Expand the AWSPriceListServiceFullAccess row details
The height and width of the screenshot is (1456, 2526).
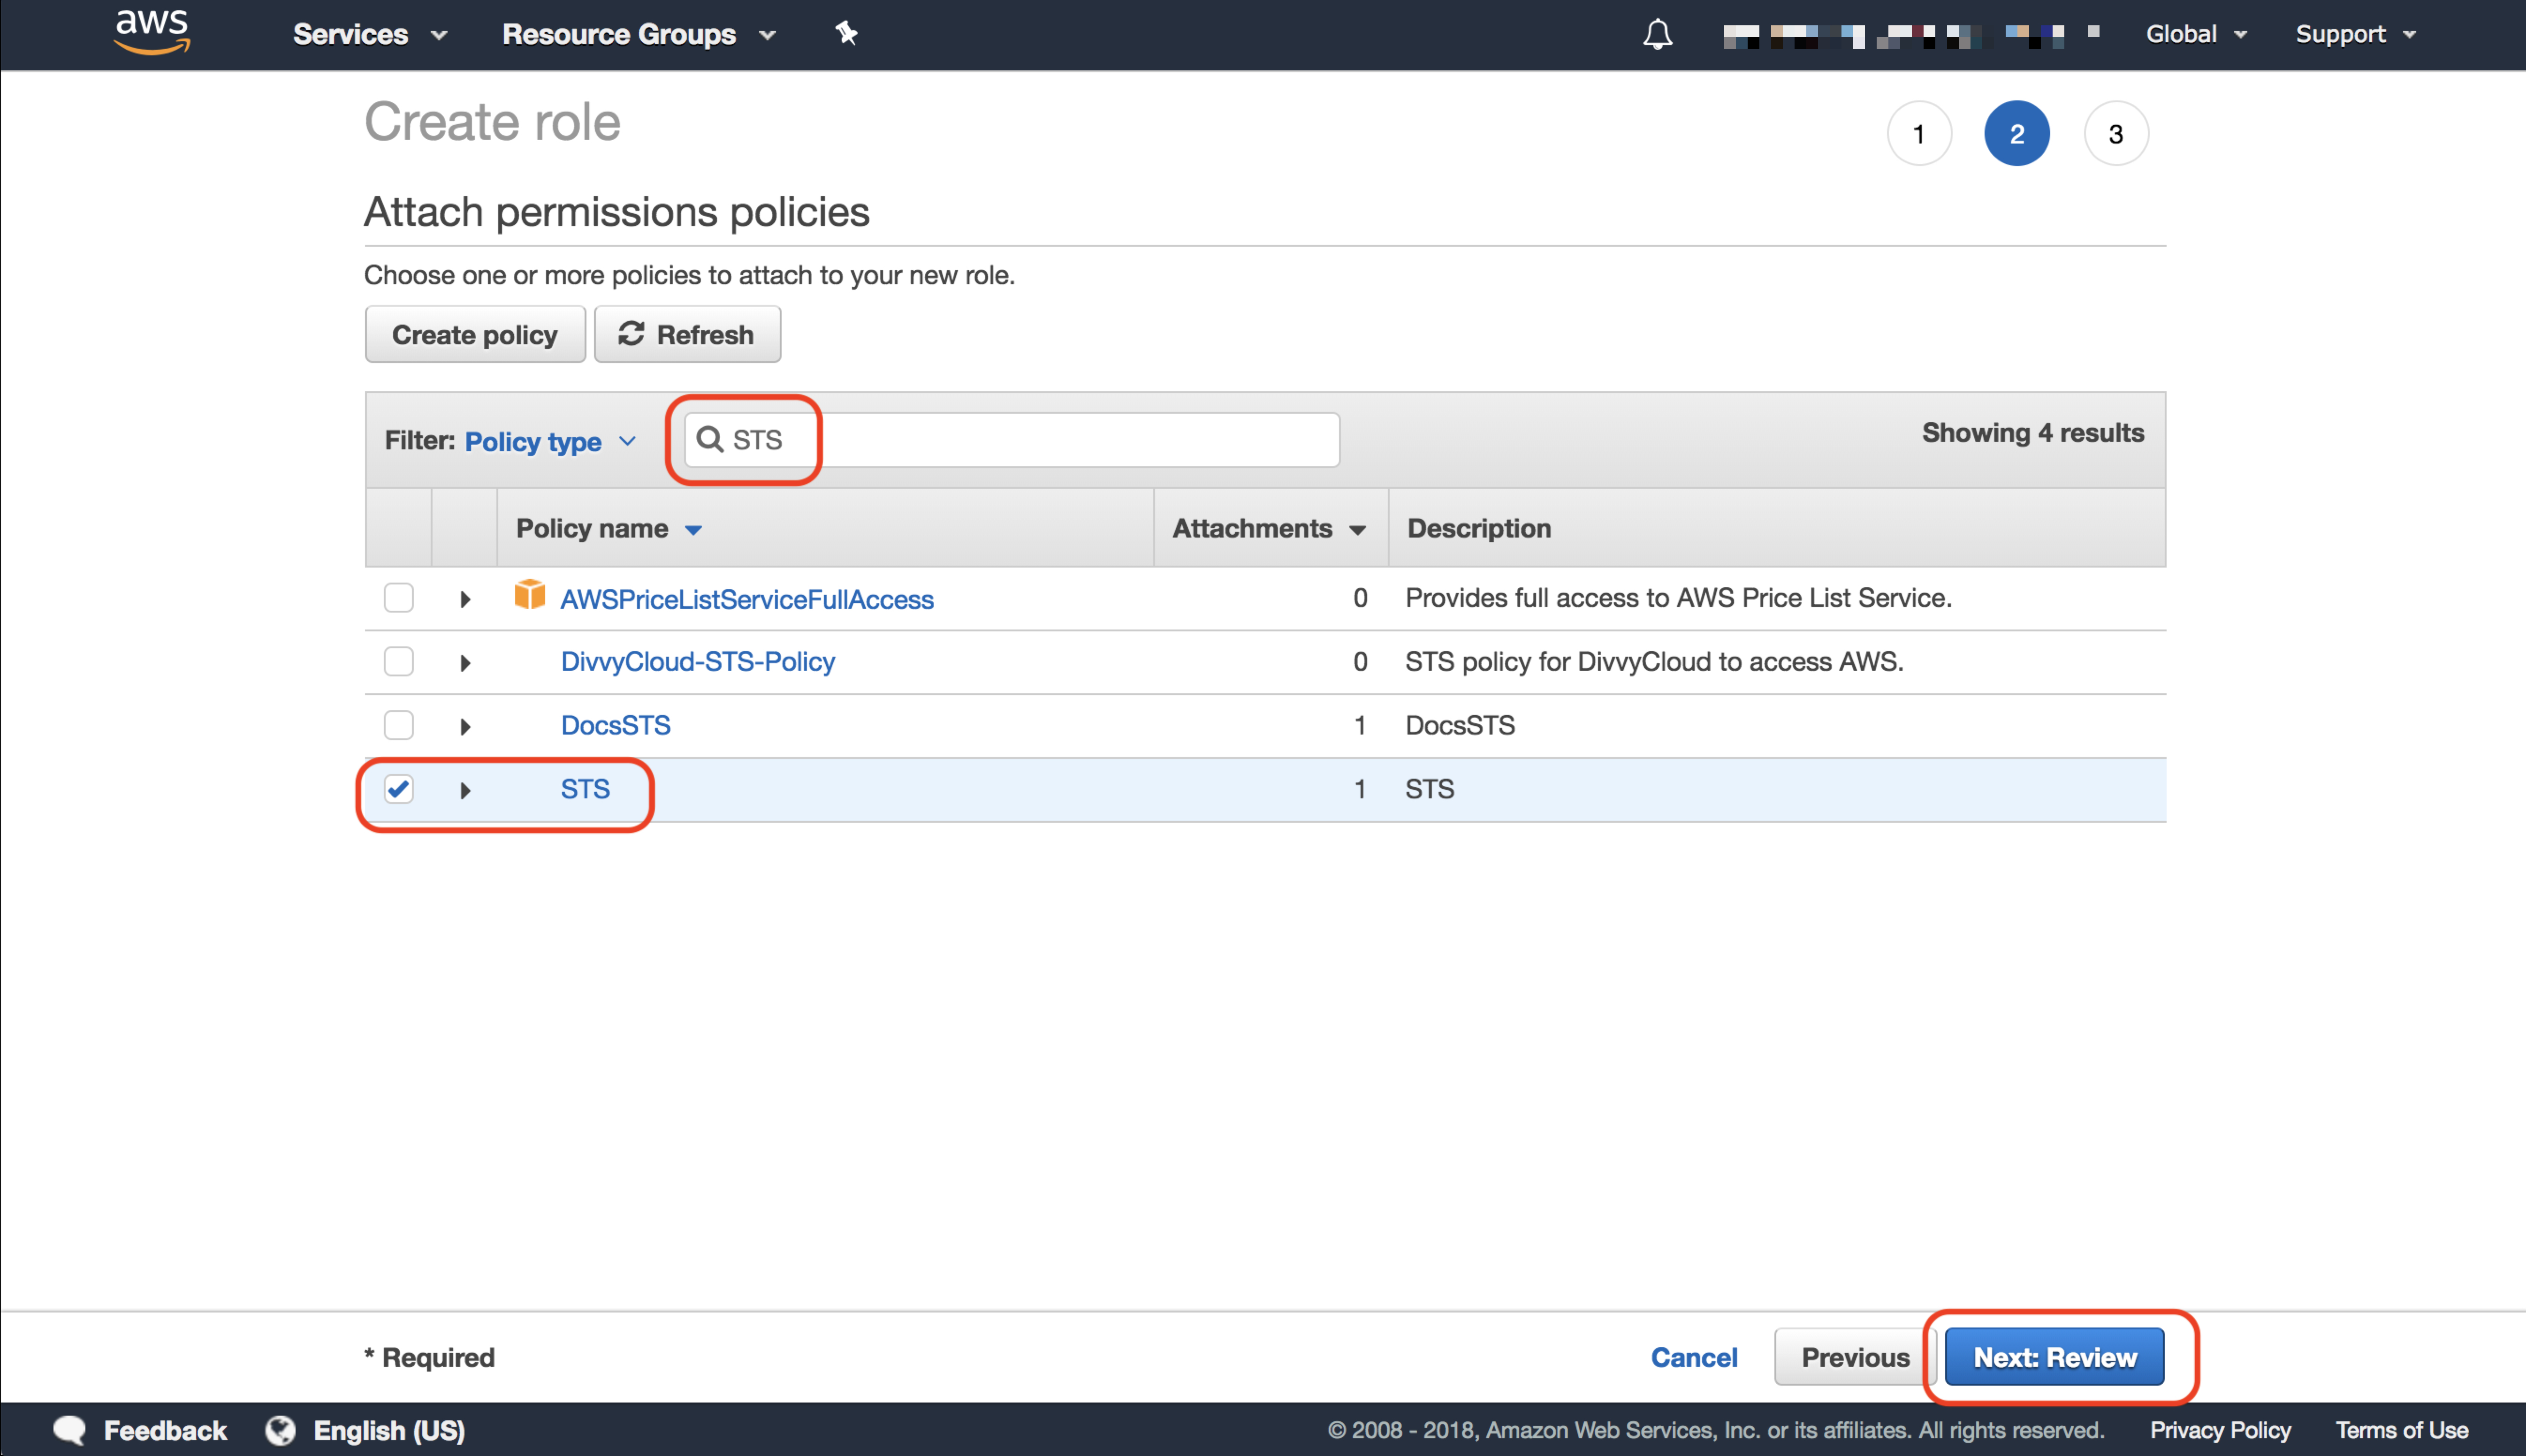click(x=465, y=599)
